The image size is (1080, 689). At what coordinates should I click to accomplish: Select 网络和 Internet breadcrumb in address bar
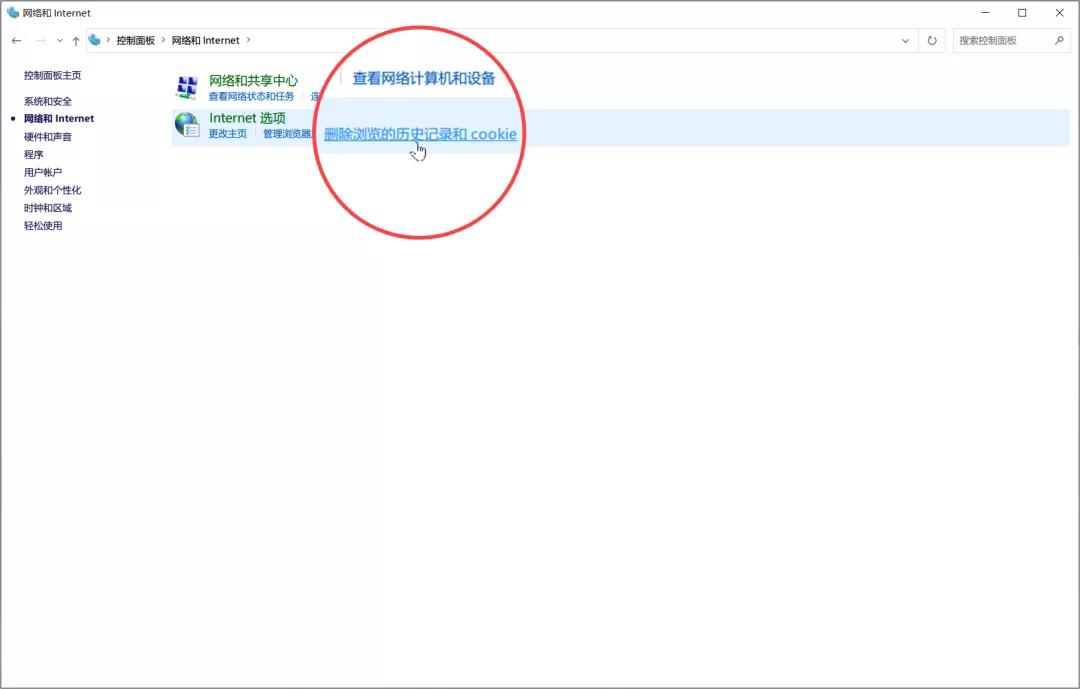coord(205,41)
